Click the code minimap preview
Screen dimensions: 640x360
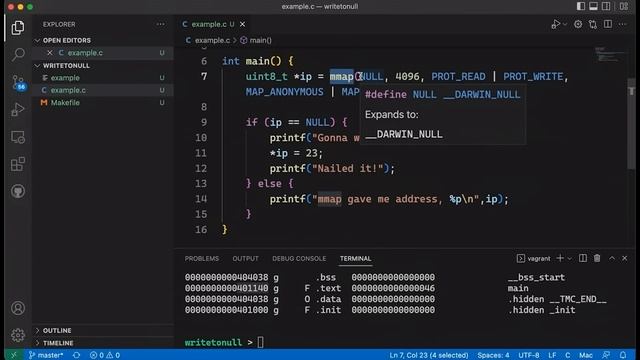609,55
